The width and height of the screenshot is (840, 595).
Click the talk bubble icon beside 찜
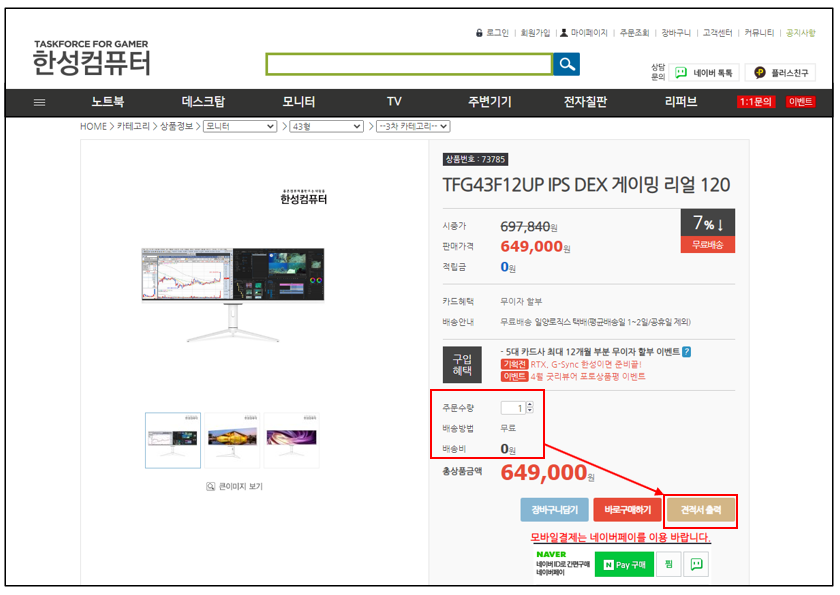coord(697,565)
